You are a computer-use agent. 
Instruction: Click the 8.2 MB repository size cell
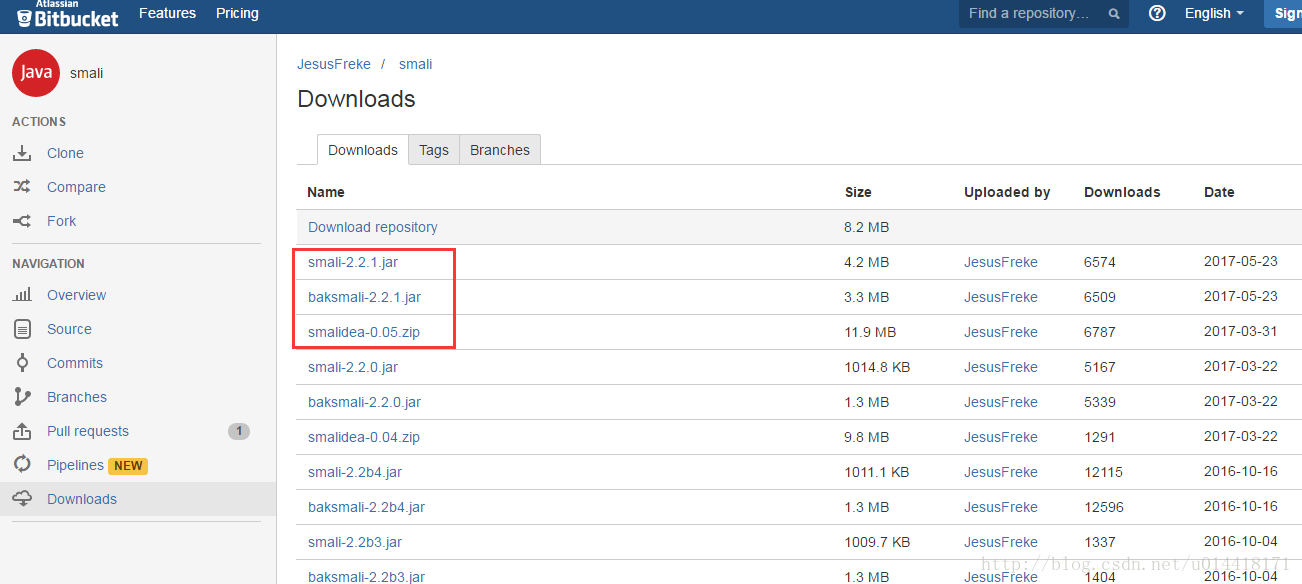click(x=867, y=227)
